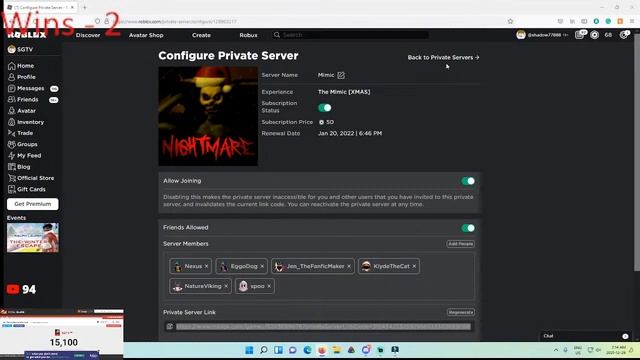Go to the Discover tab
The height and width of the screenshot is (360, 640).
point(88,35)
